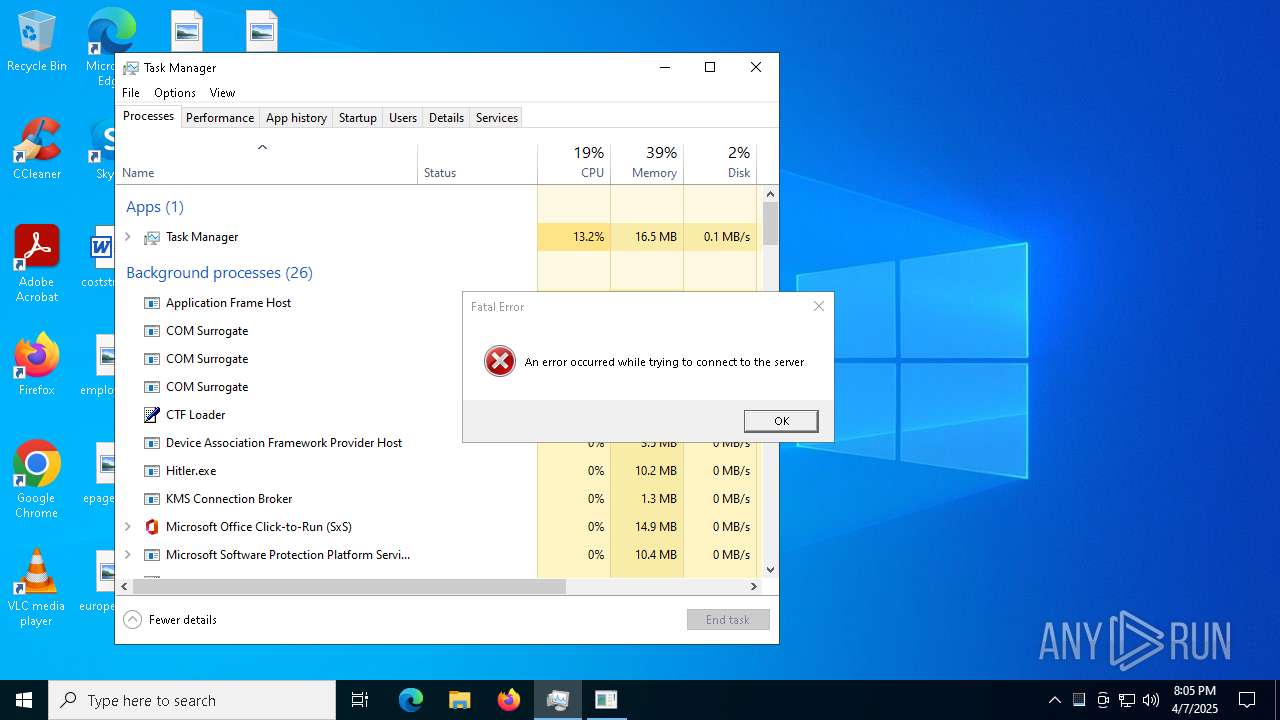Sort processes by Memory column

pos(647,164)
